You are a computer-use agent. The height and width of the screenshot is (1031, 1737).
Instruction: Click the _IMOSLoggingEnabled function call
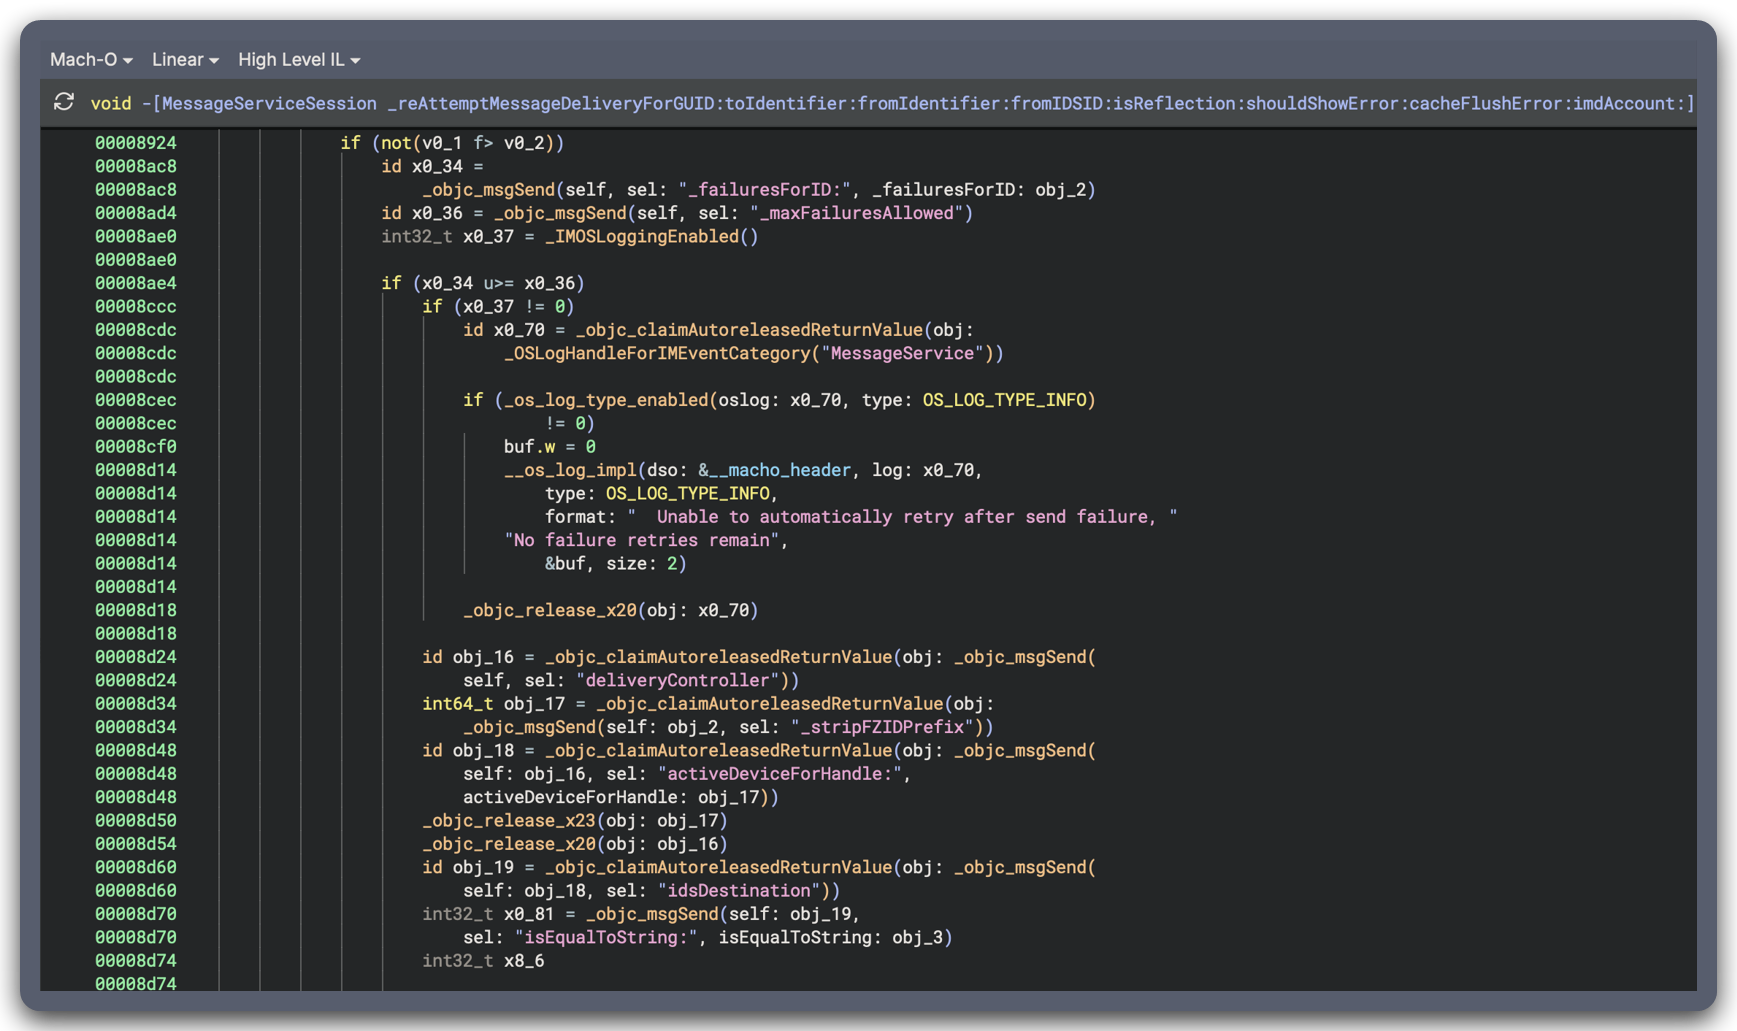pyautogui.click(x=651, y=237)
